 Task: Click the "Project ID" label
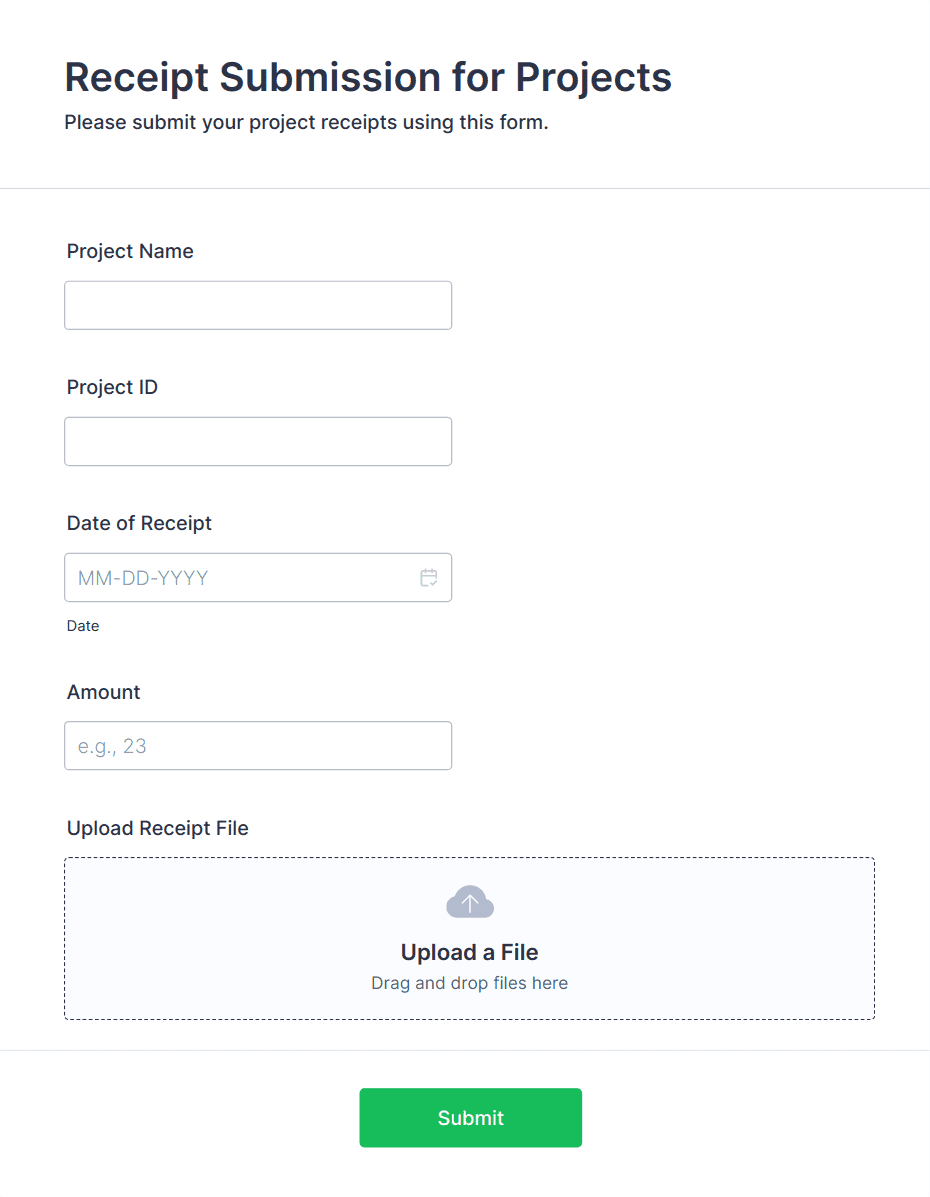[x=112, y=387]
